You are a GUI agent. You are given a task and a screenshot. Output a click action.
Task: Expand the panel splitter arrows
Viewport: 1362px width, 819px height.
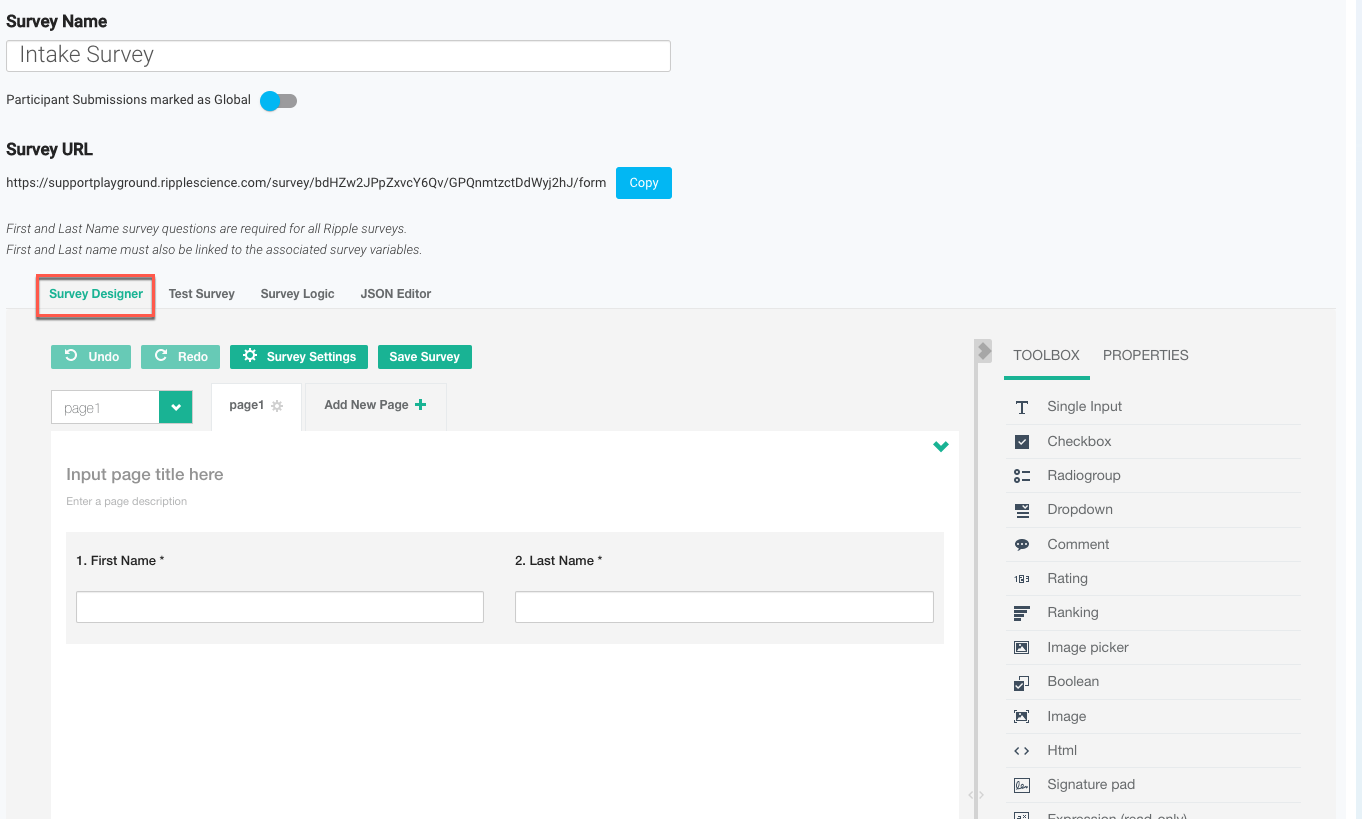pyautogui.click(x=975, y=794)
